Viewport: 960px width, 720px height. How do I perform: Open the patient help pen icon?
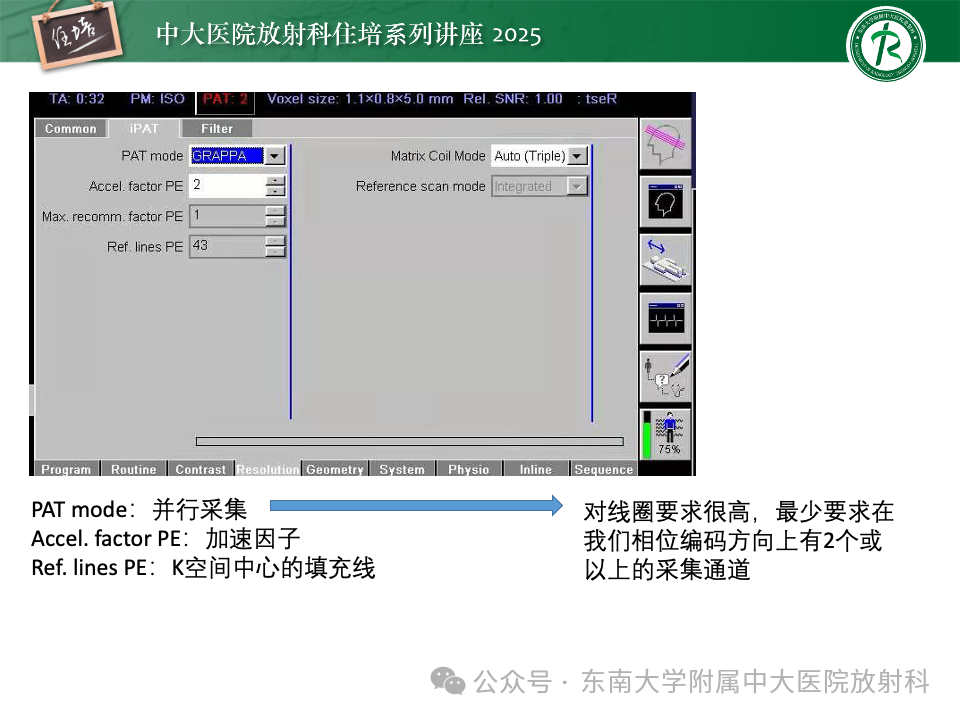665,377
